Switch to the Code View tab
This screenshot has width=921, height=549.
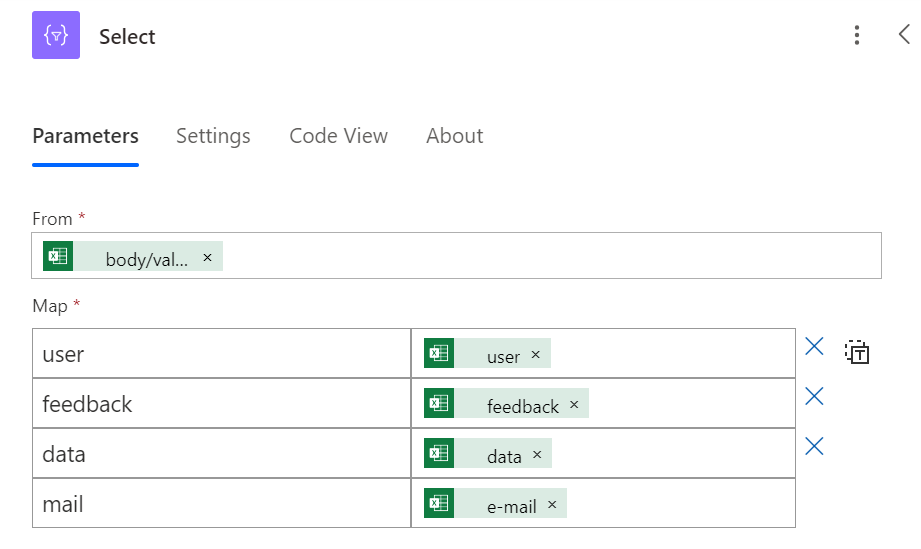(x=338, y=136)
